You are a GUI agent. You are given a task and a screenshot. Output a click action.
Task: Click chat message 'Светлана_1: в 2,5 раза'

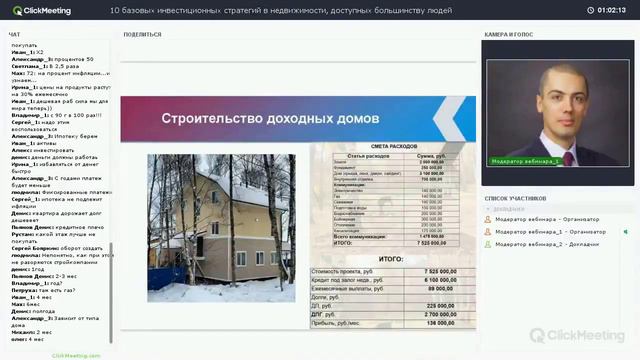[45, 66]
